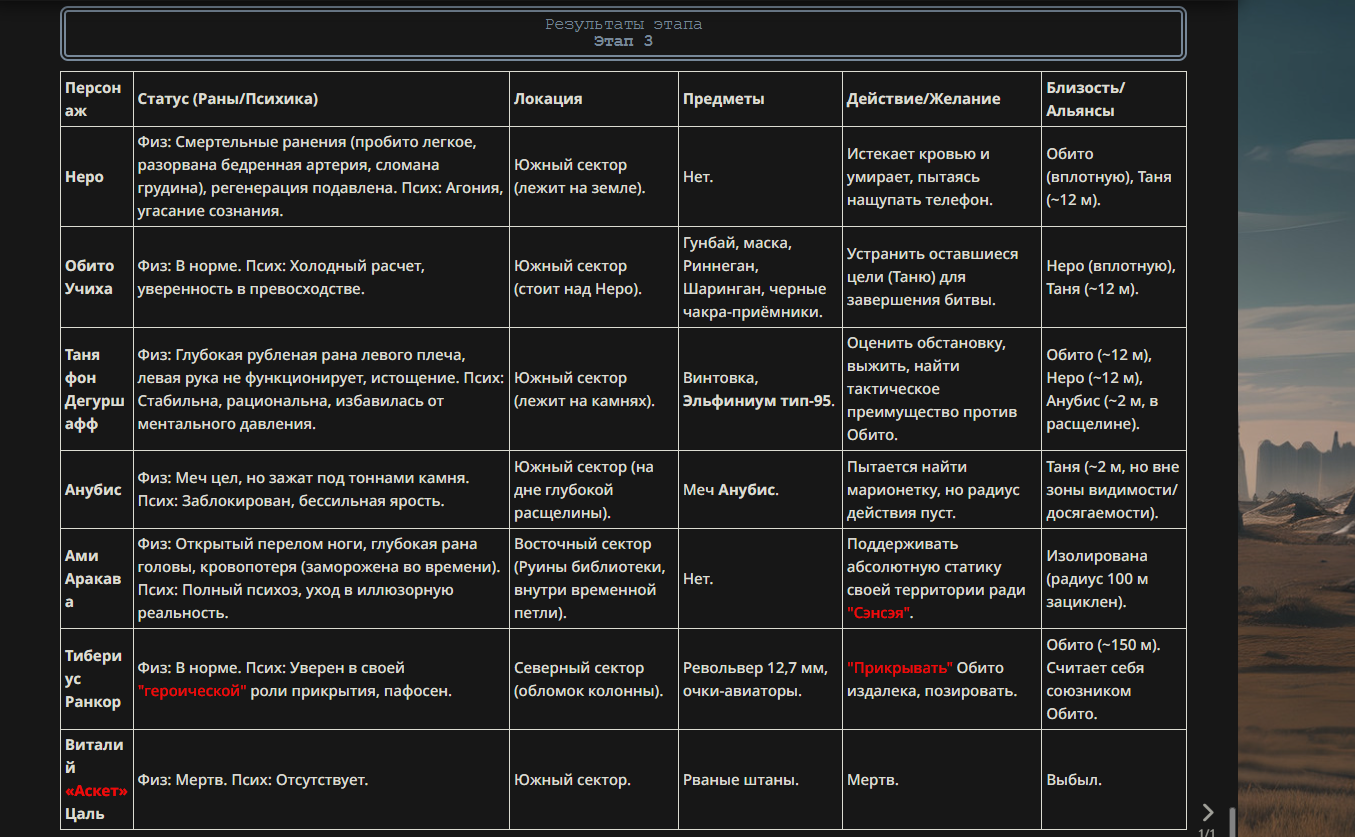Click the red word 'Прикрывать' in Тибериус's action

click(x=900, y=667)
